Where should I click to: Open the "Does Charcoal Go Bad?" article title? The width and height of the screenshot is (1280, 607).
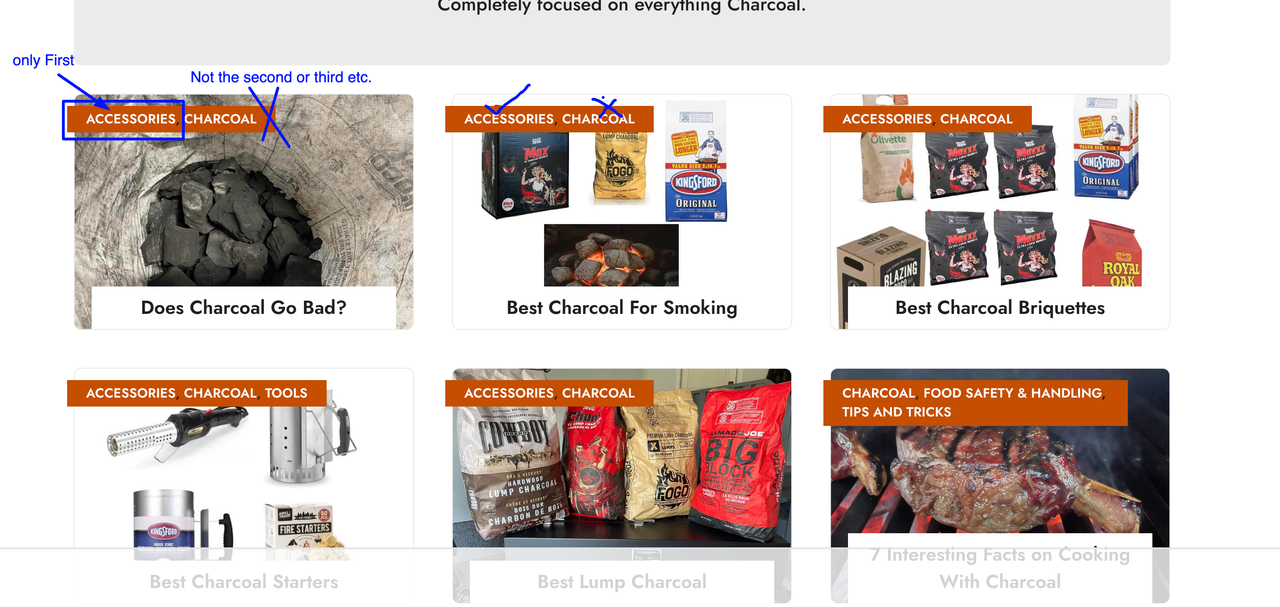pos(244,308)
